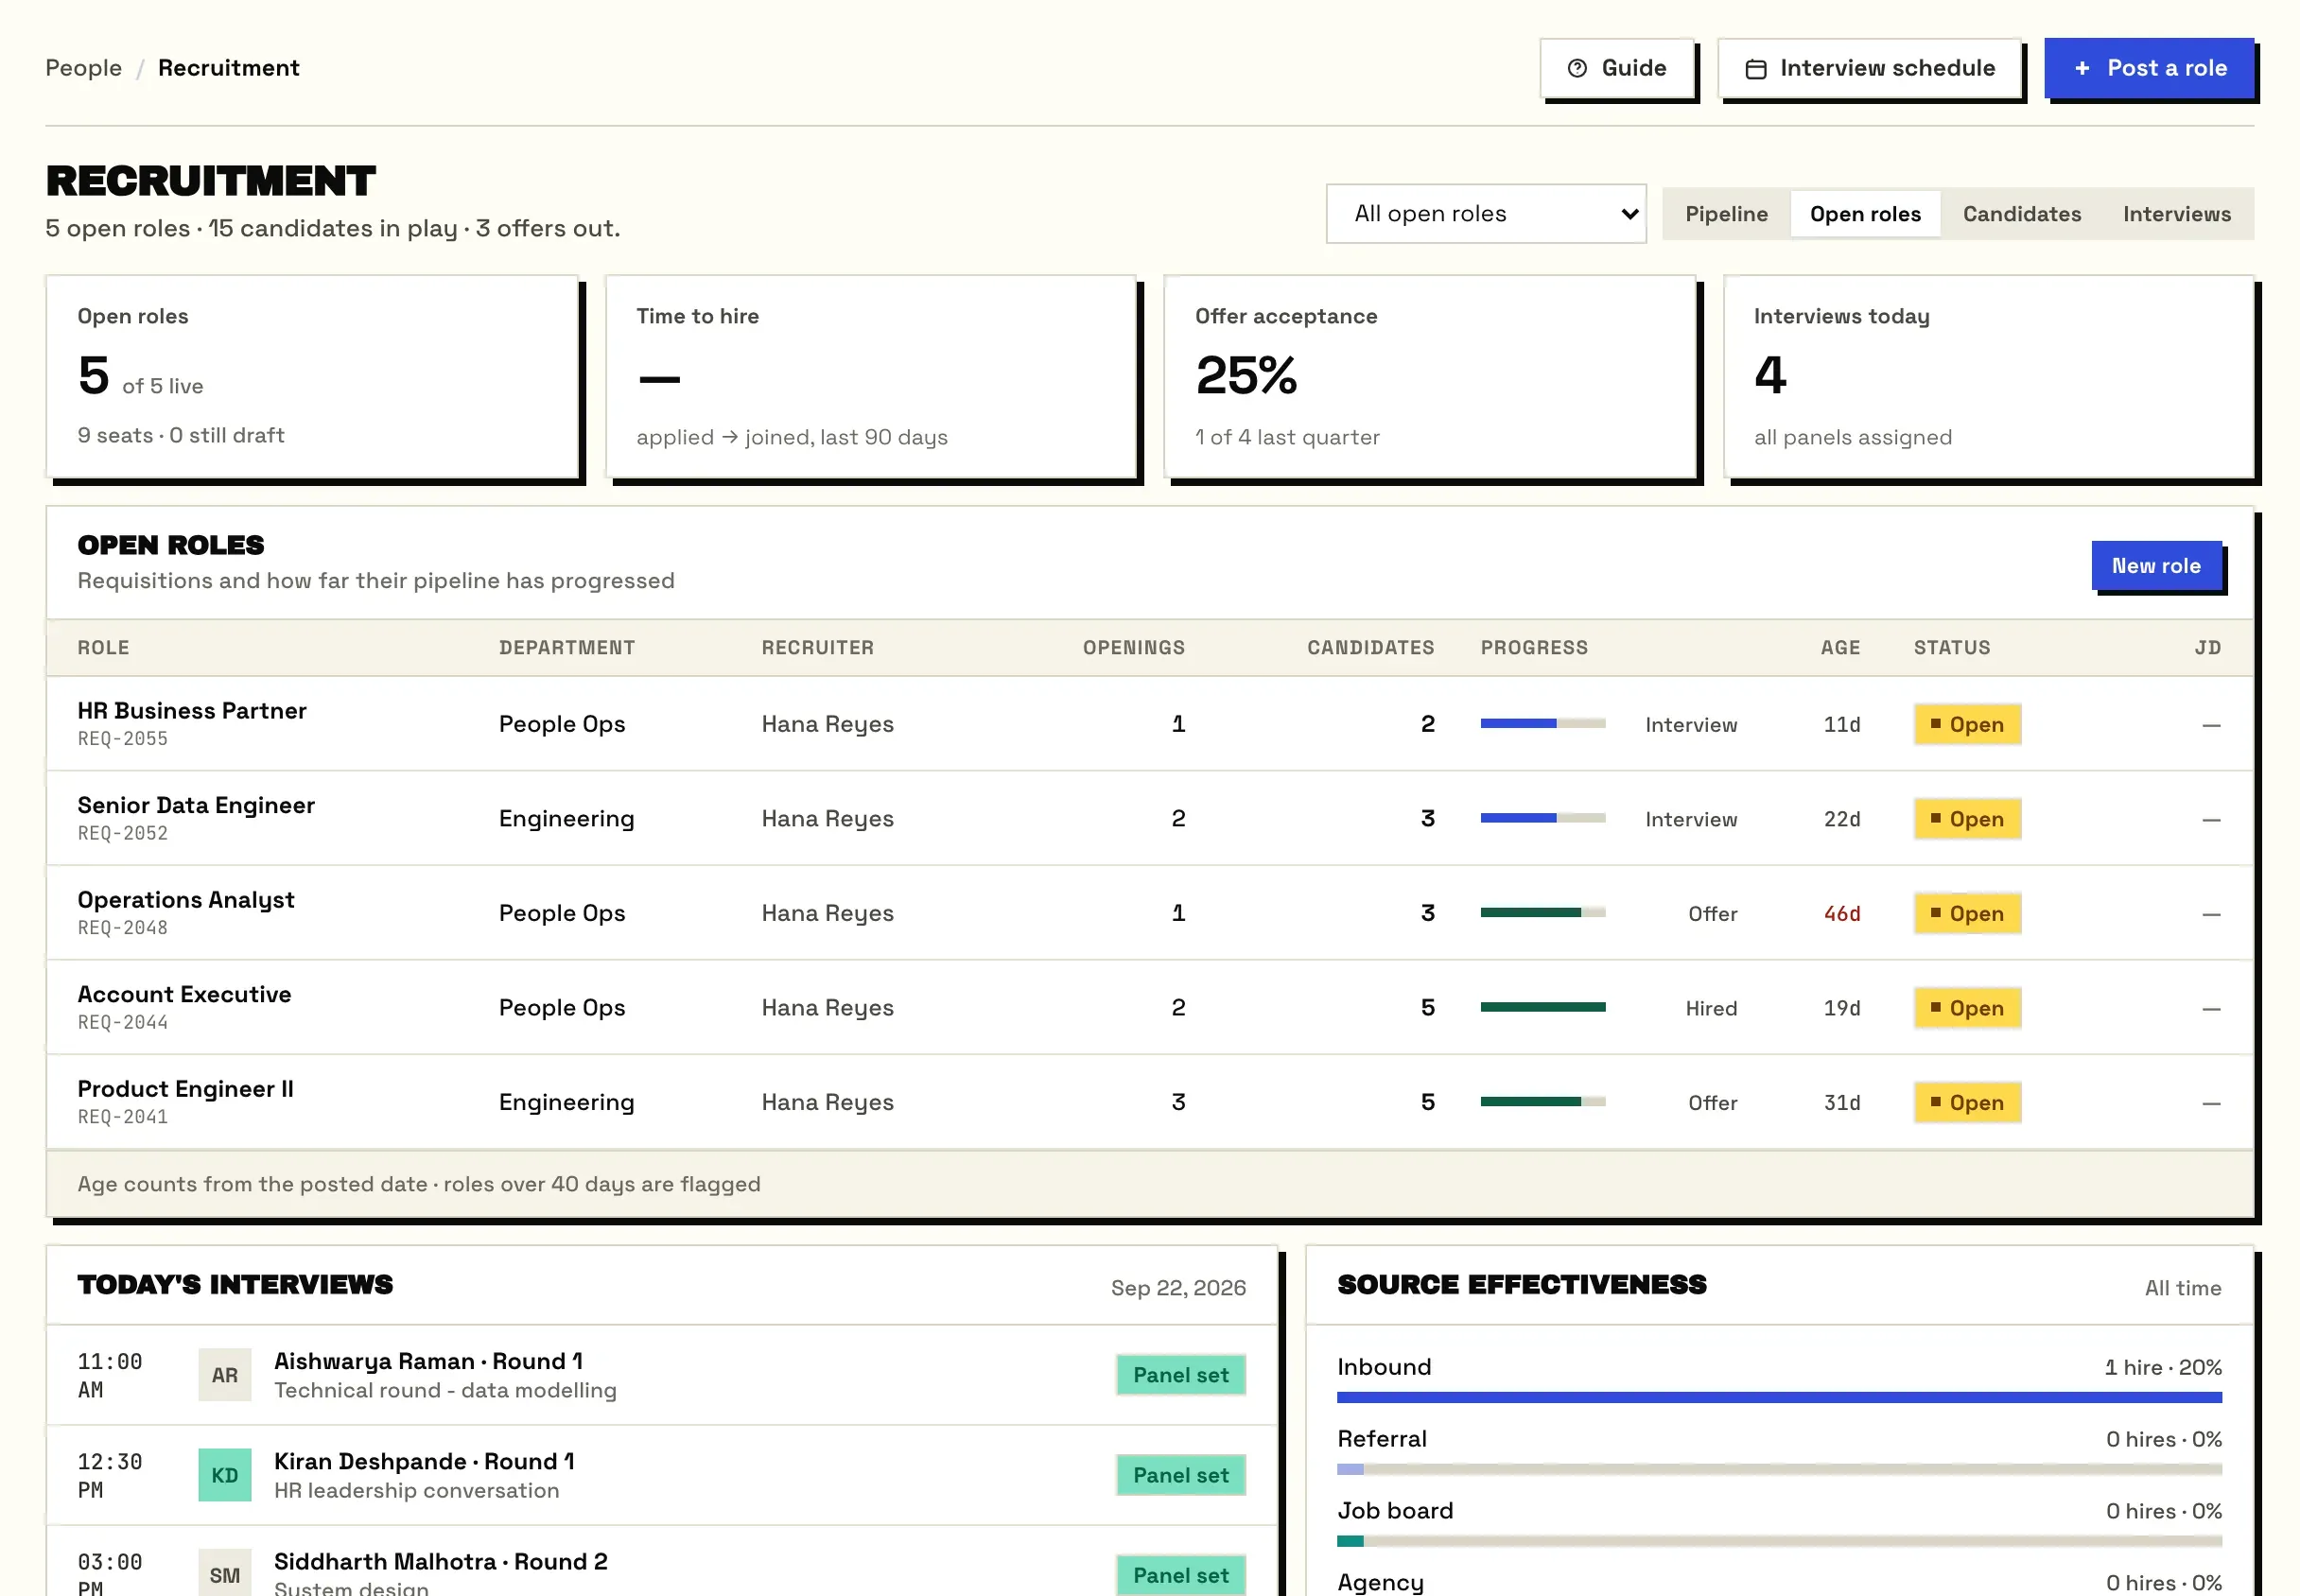Click Referral source row label
Viewport: 2300px width, 1596px height.
(x=1381, y=1438)
